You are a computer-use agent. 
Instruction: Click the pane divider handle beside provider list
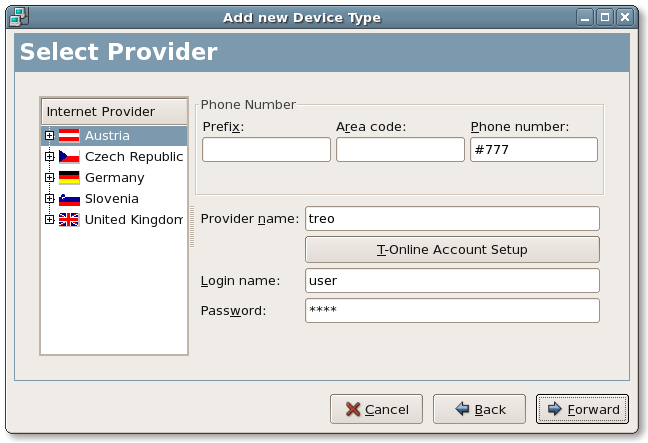coord(192,226)
